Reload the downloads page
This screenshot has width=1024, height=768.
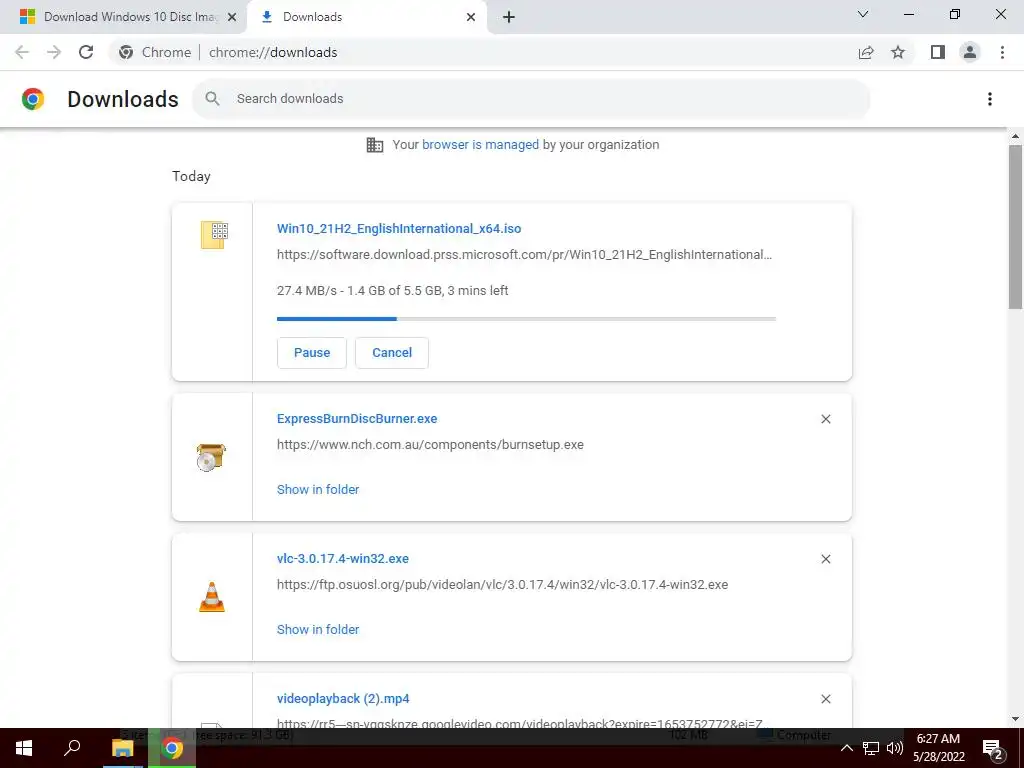[x=86, y=52]
